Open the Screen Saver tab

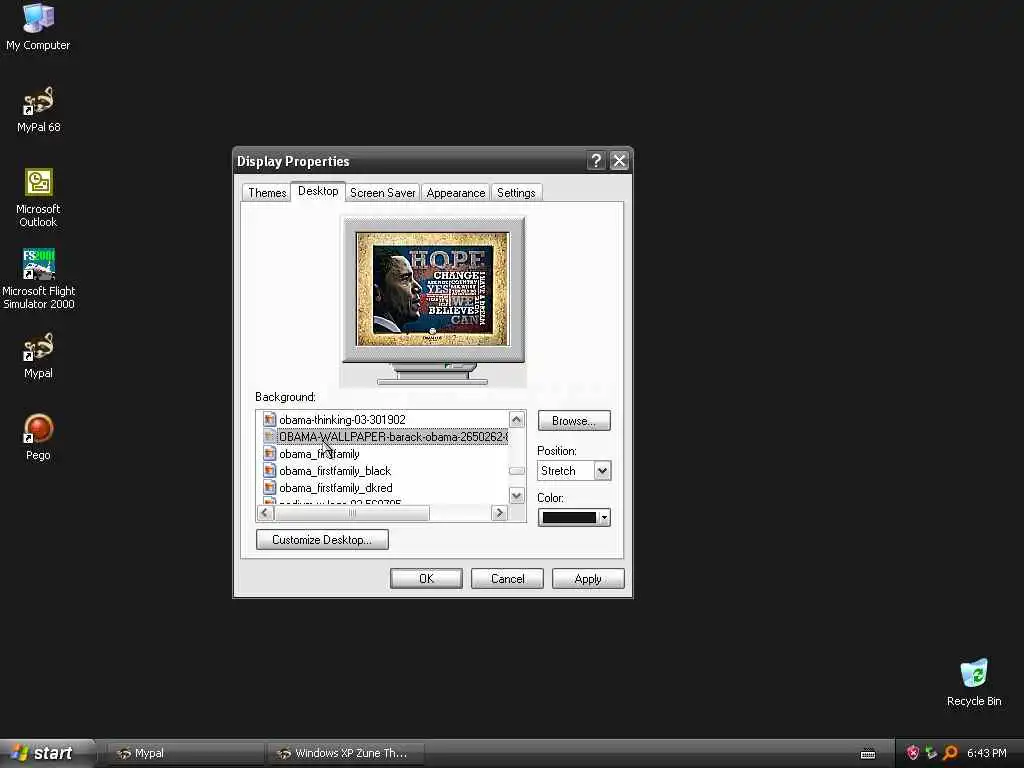coord(383,193)
